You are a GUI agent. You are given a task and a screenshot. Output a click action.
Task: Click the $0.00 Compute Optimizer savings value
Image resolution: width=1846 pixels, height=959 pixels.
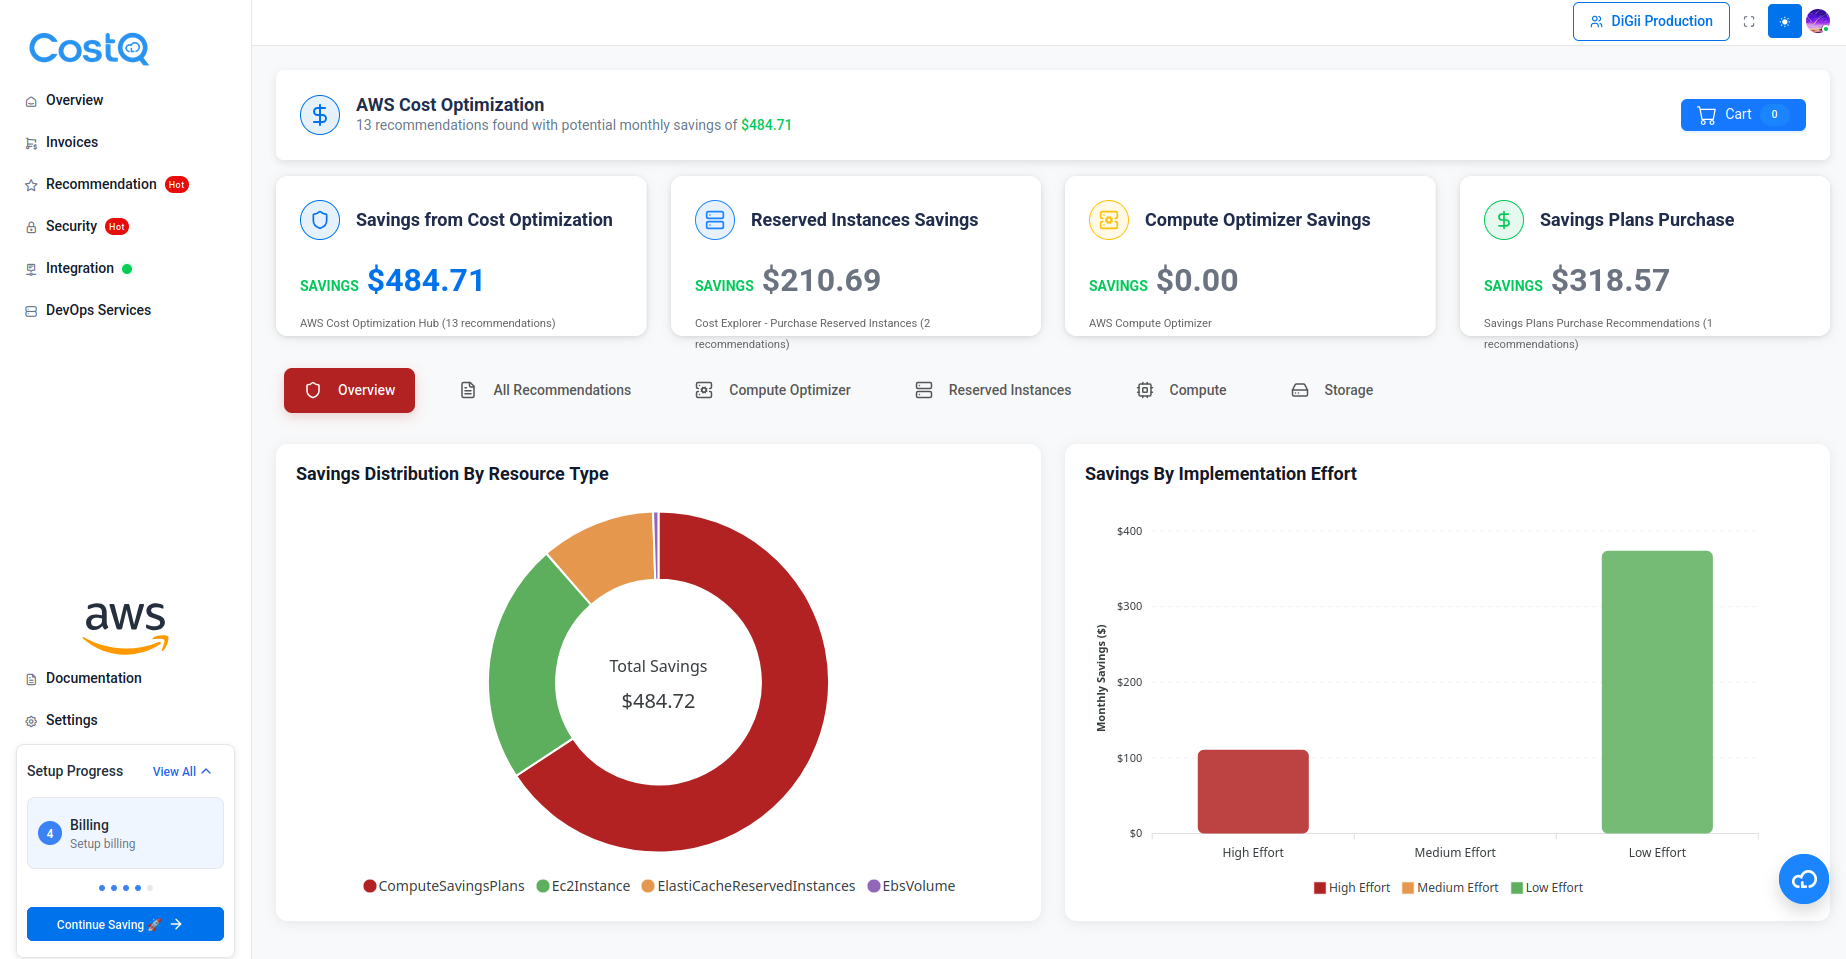coord(1197,280)
